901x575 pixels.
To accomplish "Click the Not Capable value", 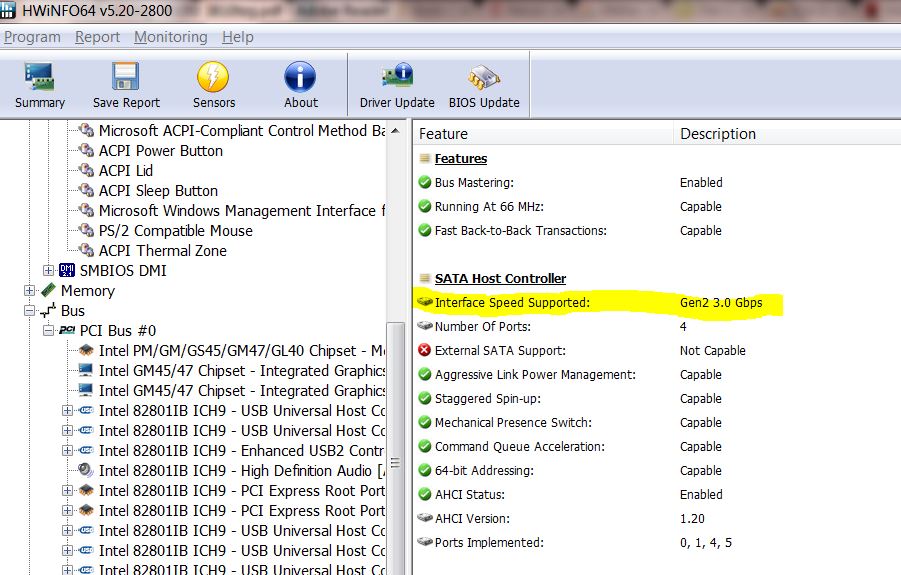I will [713, 350].
